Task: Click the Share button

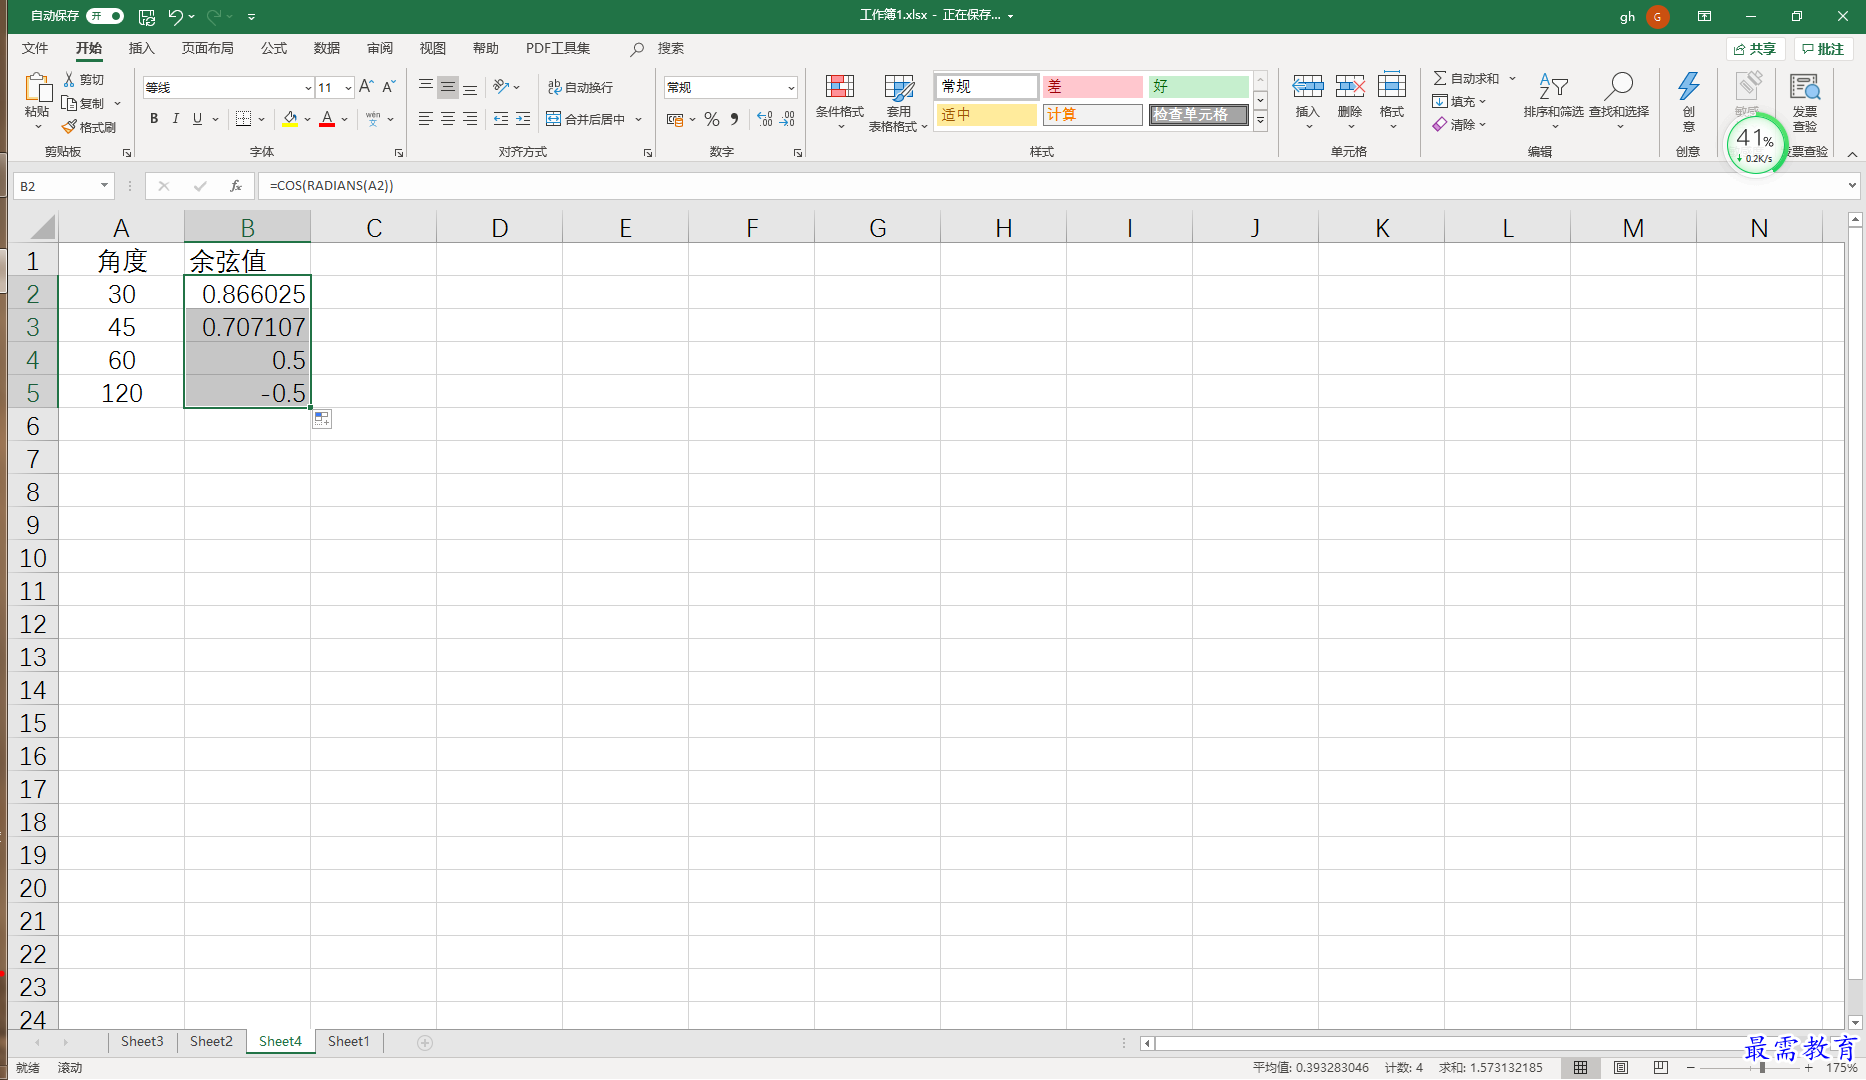Action: click(1755, 49)
